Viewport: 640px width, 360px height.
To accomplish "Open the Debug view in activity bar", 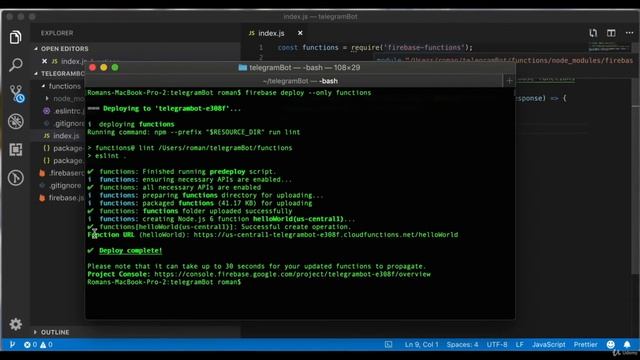I will click(x=16, y=121).
